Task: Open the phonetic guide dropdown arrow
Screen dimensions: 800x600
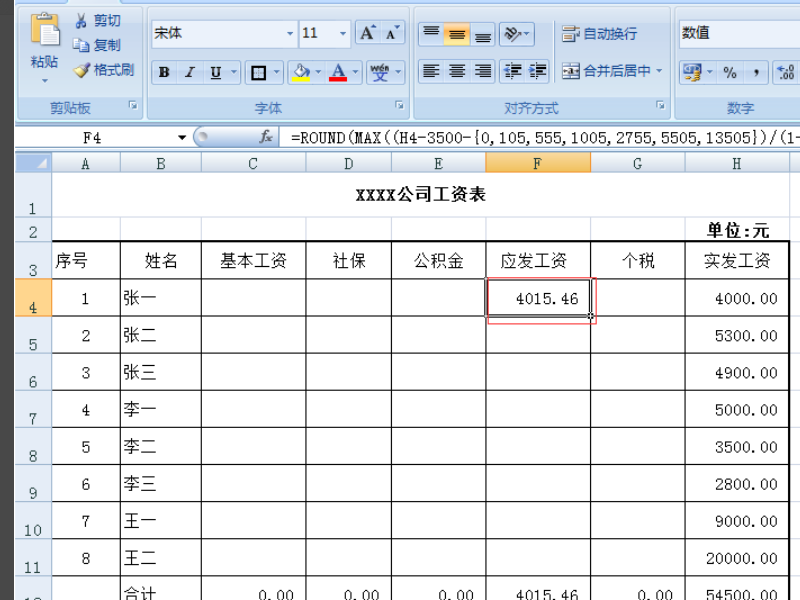Action: [x=398, y=72]
